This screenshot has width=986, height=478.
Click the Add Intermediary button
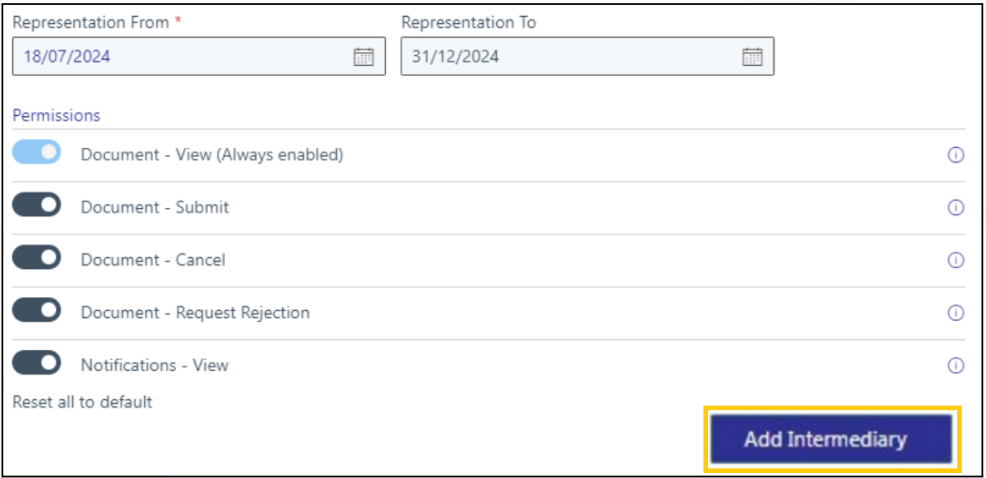coord(831,440)
